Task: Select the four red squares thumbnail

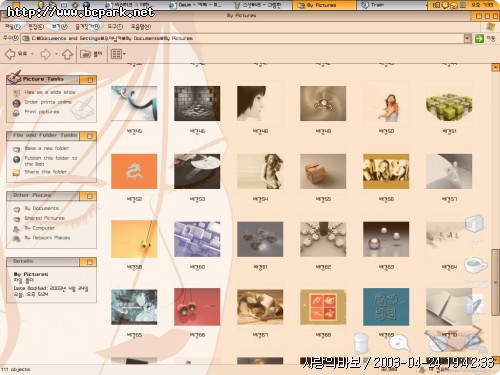Action: pos(323,307)
